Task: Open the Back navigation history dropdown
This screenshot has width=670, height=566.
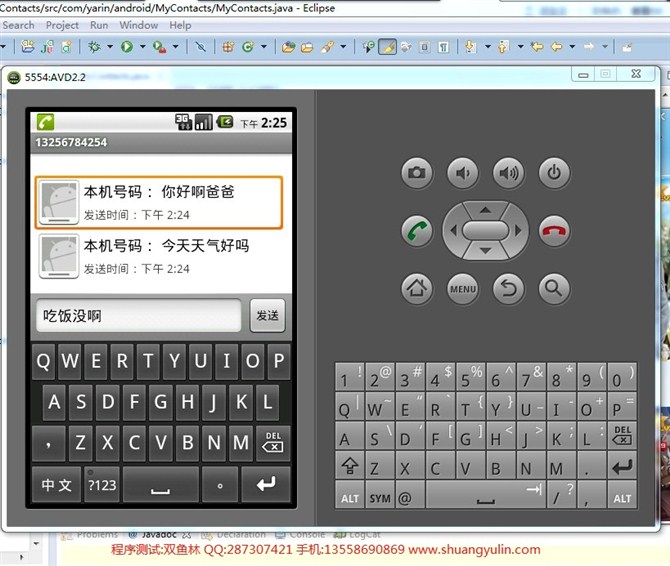Action: pyautogui.click(x=572, y=46)
